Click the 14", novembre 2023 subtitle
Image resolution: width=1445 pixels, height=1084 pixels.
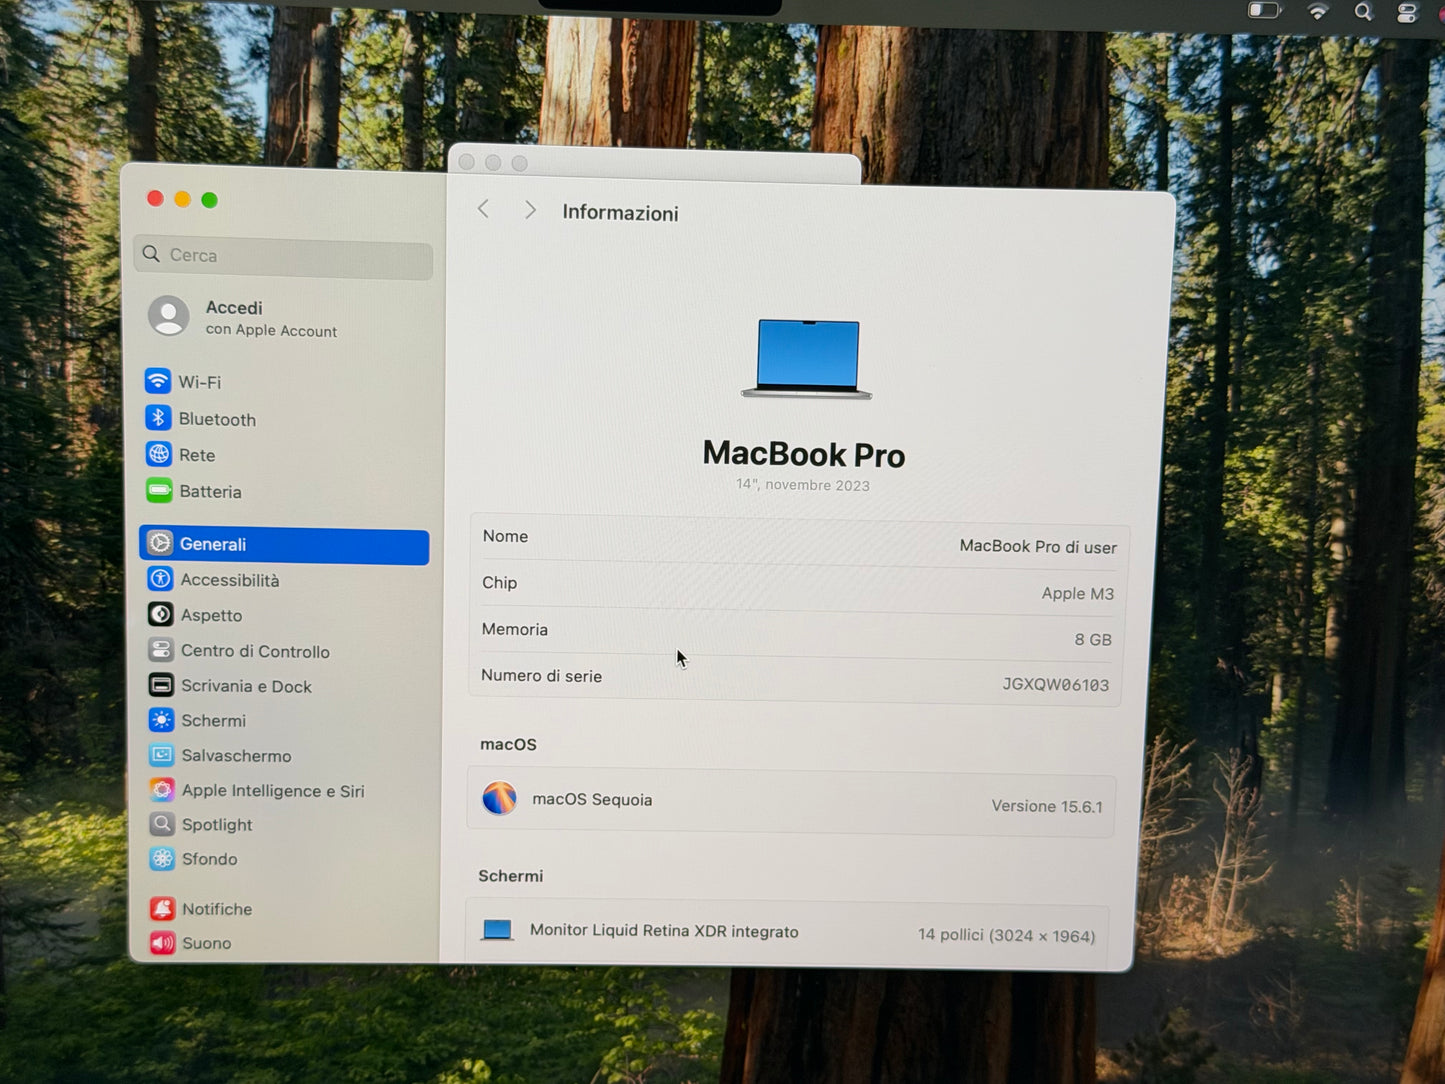pyautogui.click(x=803, y=485)
